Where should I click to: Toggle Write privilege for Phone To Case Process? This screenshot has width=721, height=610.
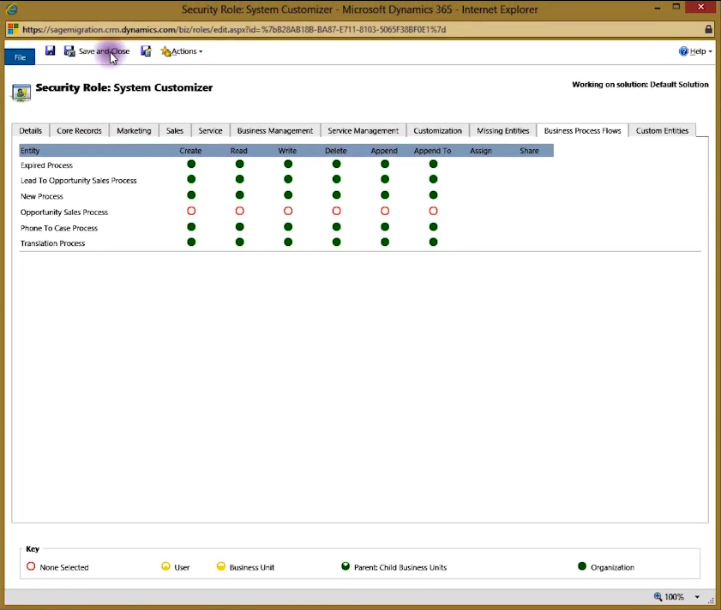tap(288, 227)
